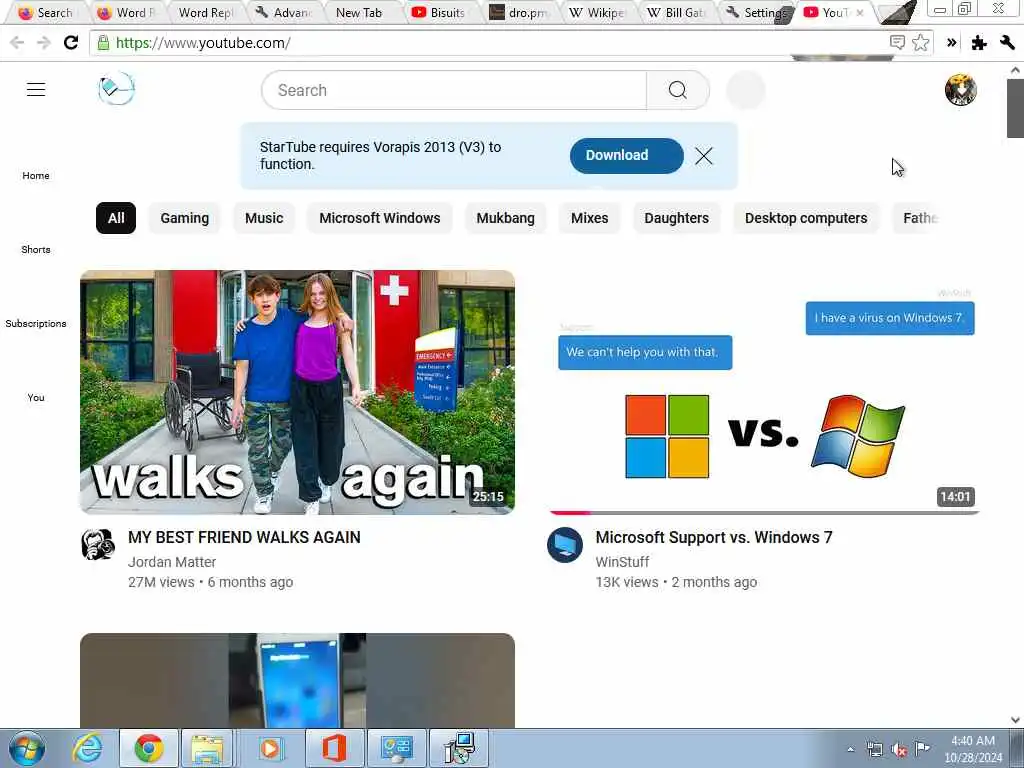Screen dimensions: 1024x768
Task: Select the Mixes filter chip
Action: coord(589,218)
